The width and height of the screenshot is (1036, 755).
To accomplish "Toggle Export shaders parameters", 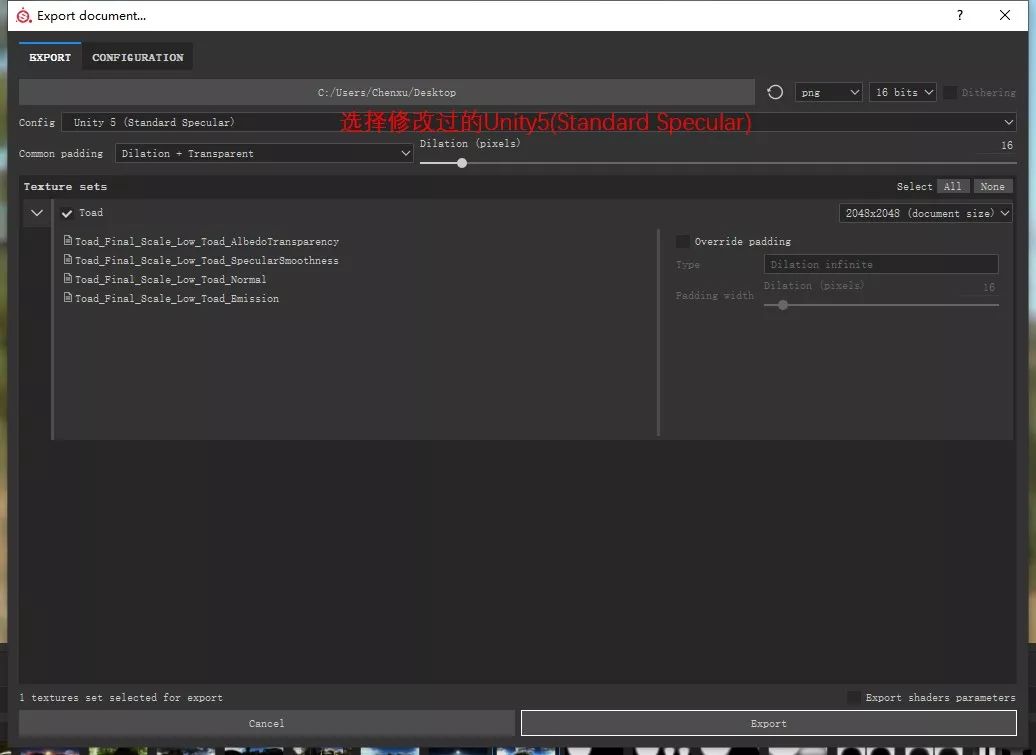I will click(x=852, y=697).
